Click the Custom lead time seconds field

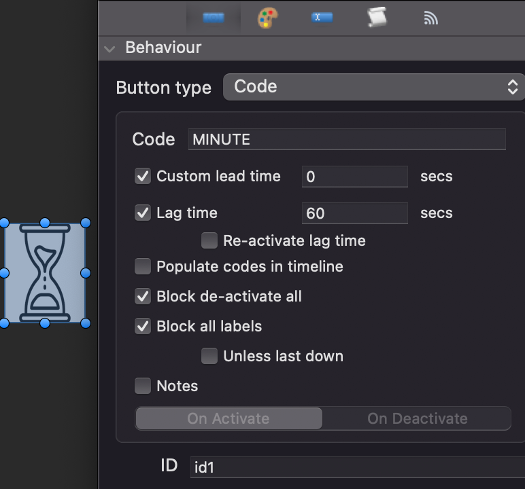[x=355, y=177]
